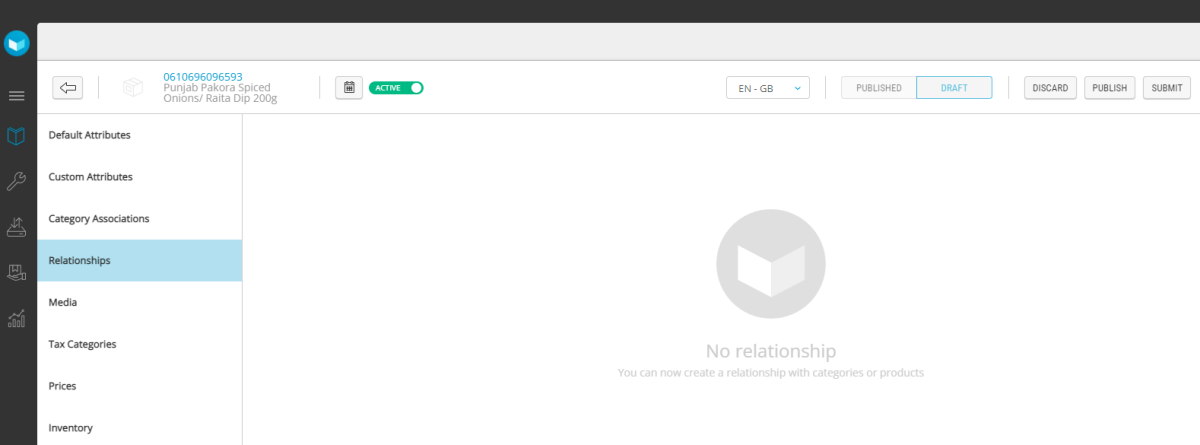Toggle the ACTIVE product switch
The width and height of the screenshot is (1200, 445).
pyautogui.click(x=396, y=88)
